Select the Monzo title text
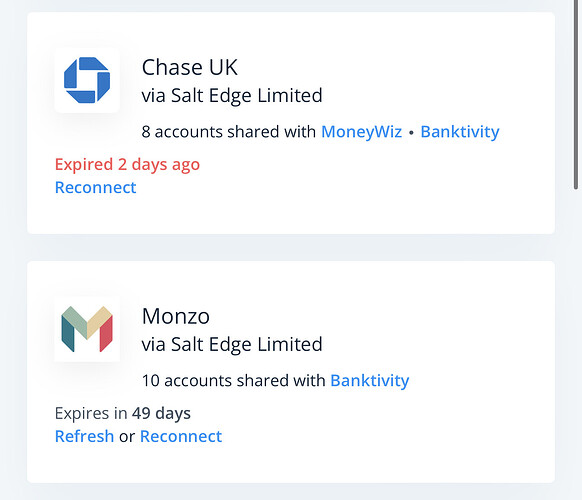Image resolution: width=582 pixels, height=500 pixels. pos(176,316)
